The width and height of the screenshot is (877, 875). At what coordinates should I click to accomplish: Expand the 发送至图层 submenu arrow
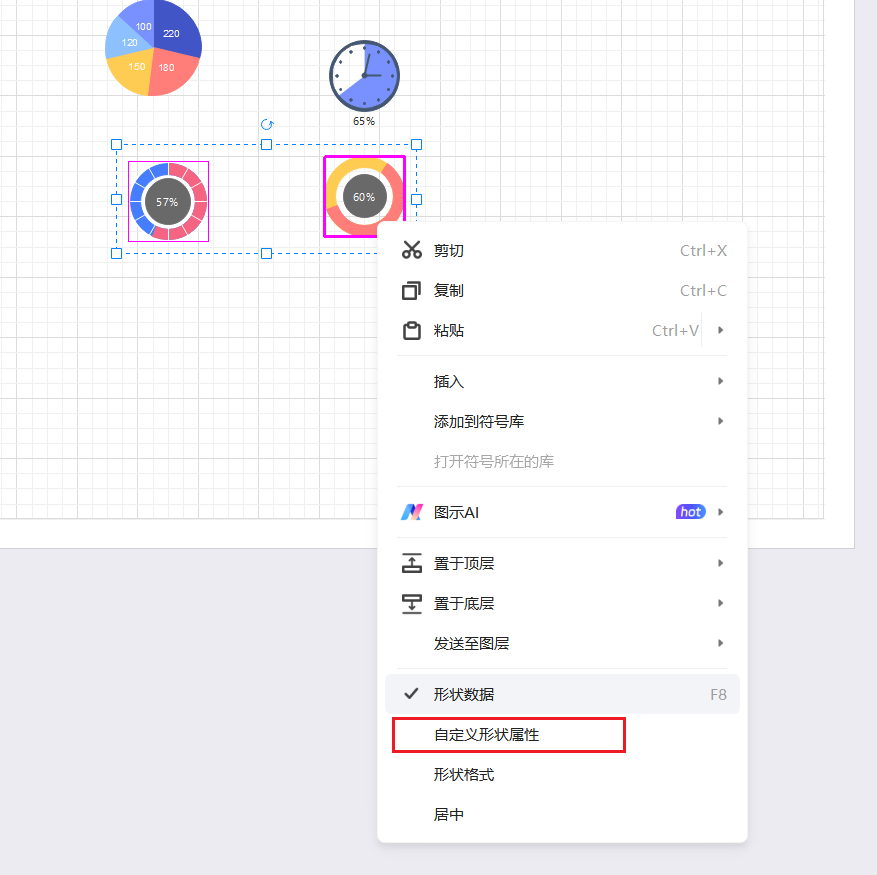(720, 643)
